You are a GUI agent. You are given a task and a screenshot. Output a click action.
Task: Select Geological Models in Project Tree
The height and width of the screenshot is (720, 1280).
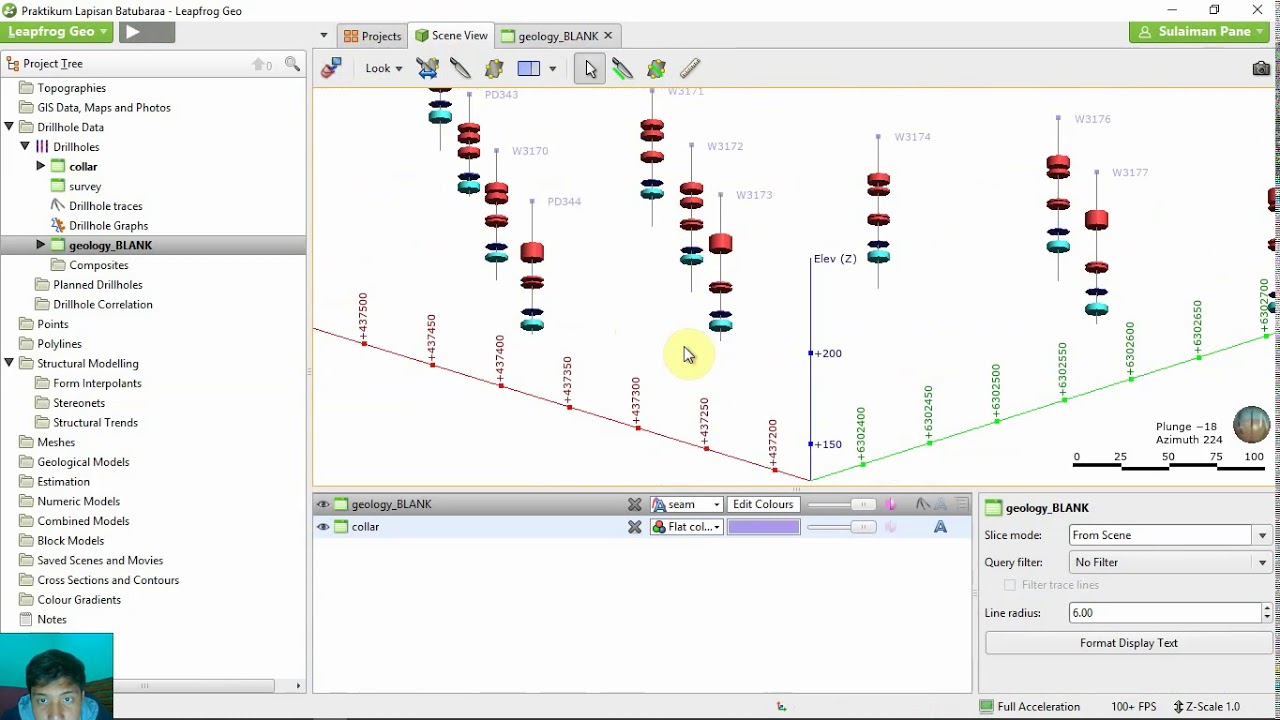(x=83, y=462)
